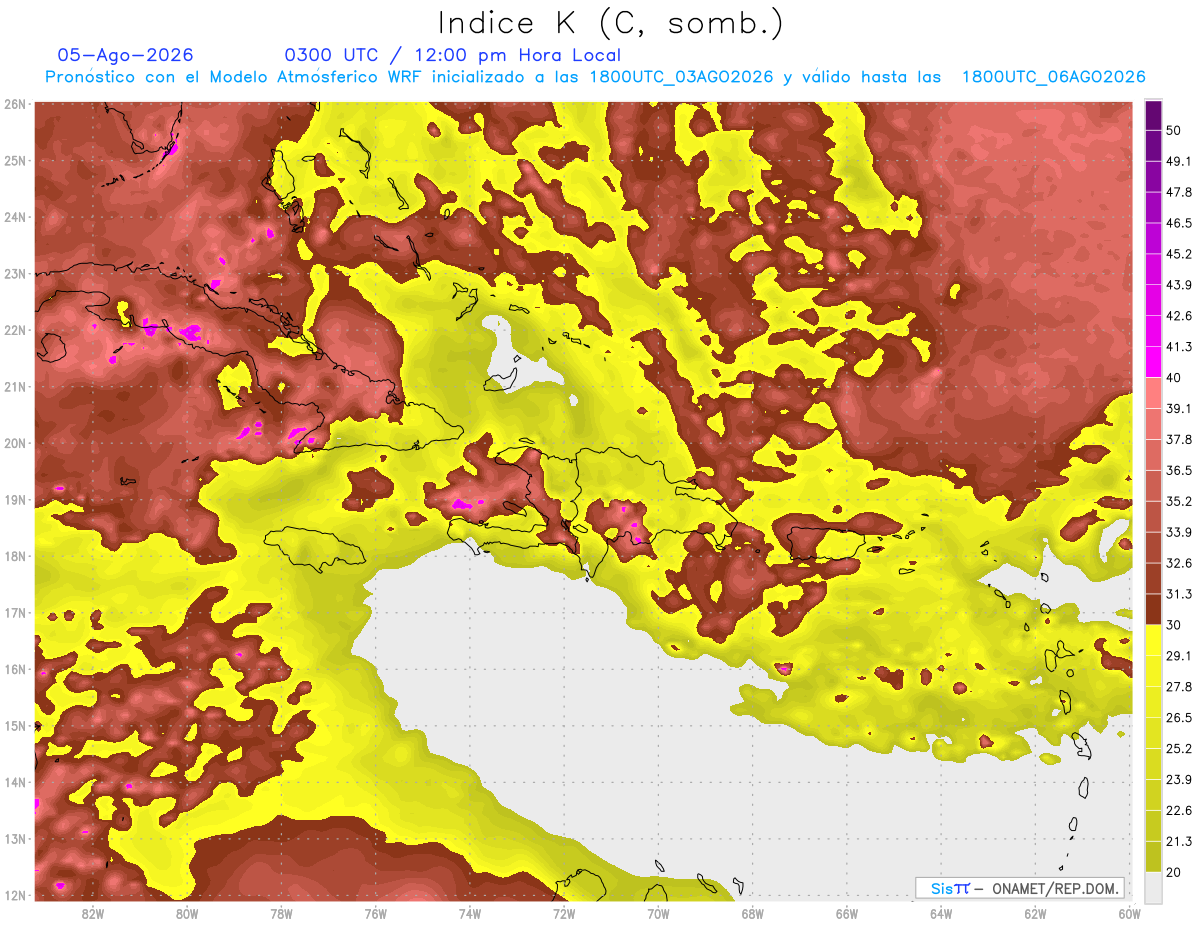Click the legend value '42.6'
Viewport: 1200px width, 927px height.
click(x=1180, y=315)
